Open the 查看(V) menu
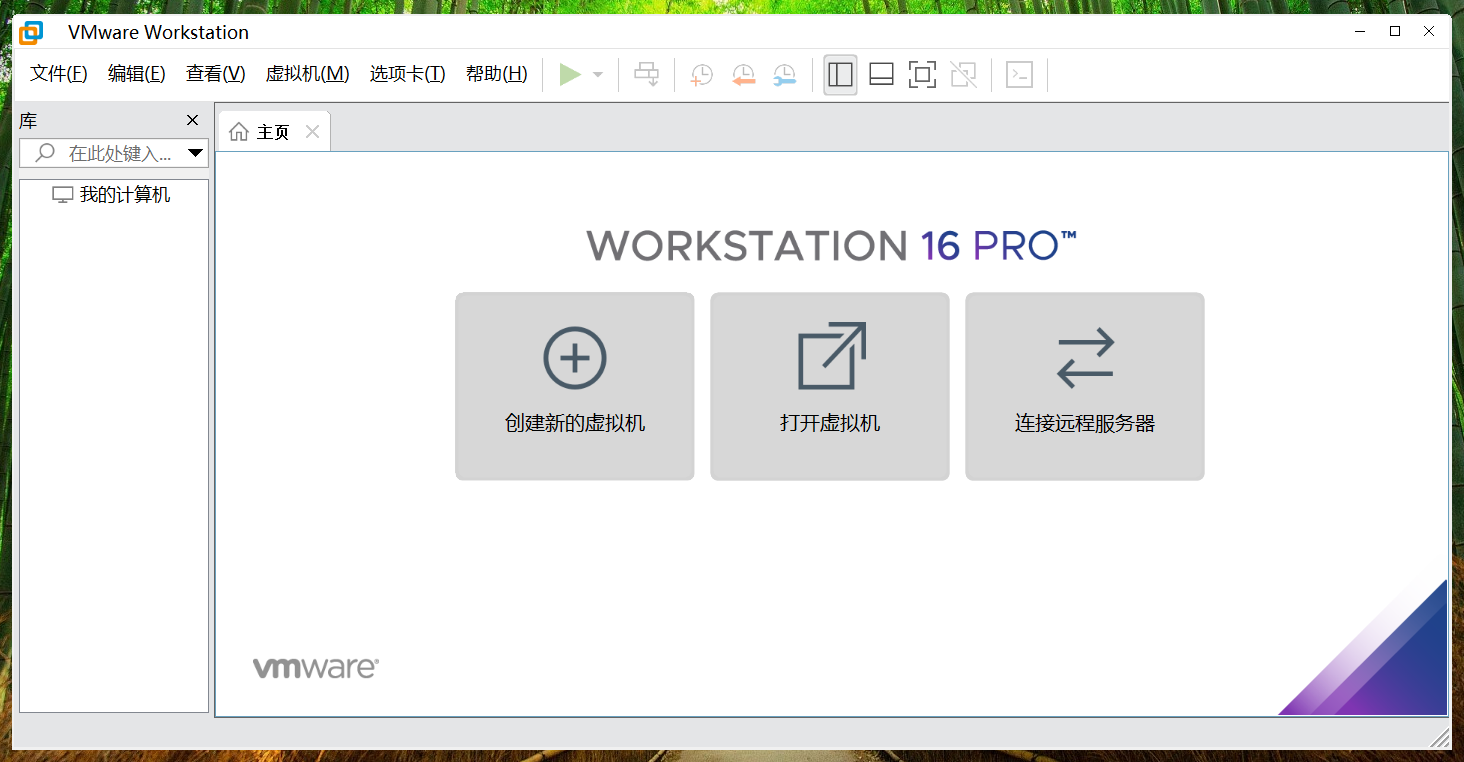 (x=215, y=74)
